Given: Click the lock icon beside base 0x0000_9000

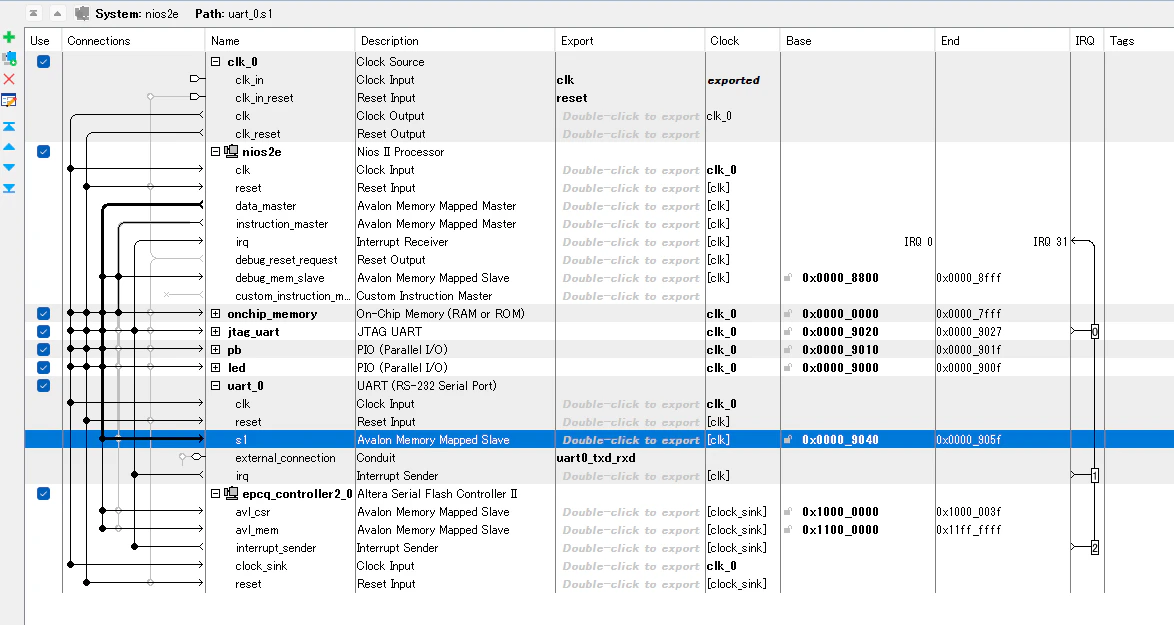Looking at the screenshot, I should [x=788, y=368].
